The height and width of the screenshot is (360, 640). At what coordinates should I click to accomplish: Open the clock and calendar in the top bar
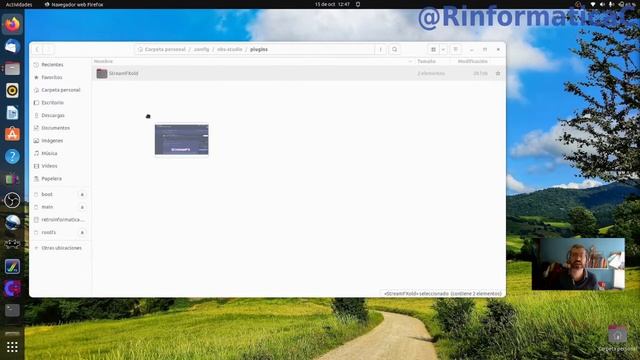click(x=332, y=4)
